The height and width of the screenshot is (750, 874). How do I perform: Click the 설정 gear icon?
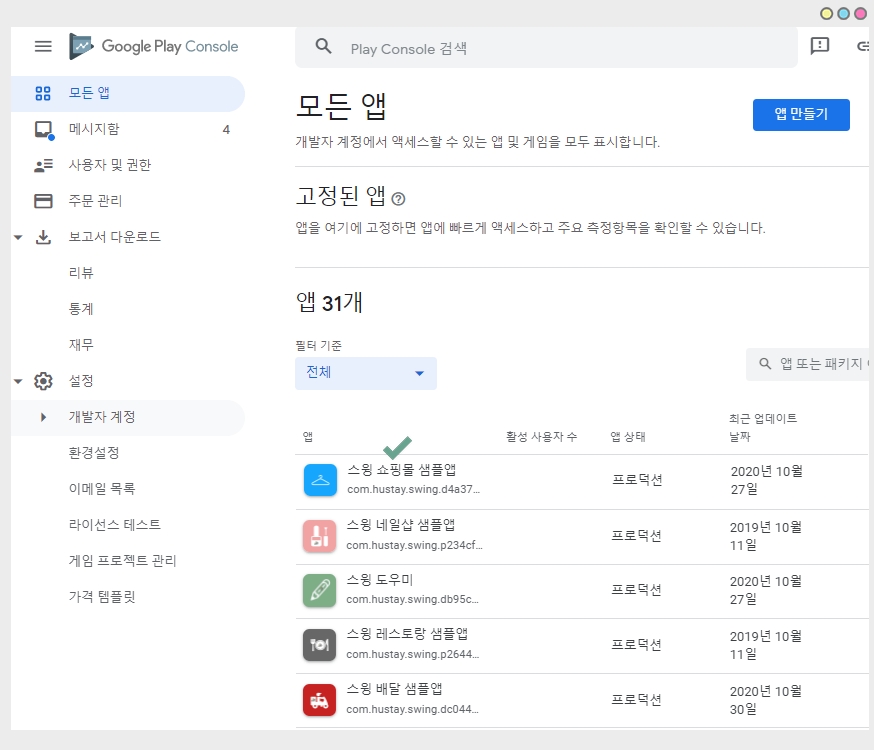coord(43,381)
